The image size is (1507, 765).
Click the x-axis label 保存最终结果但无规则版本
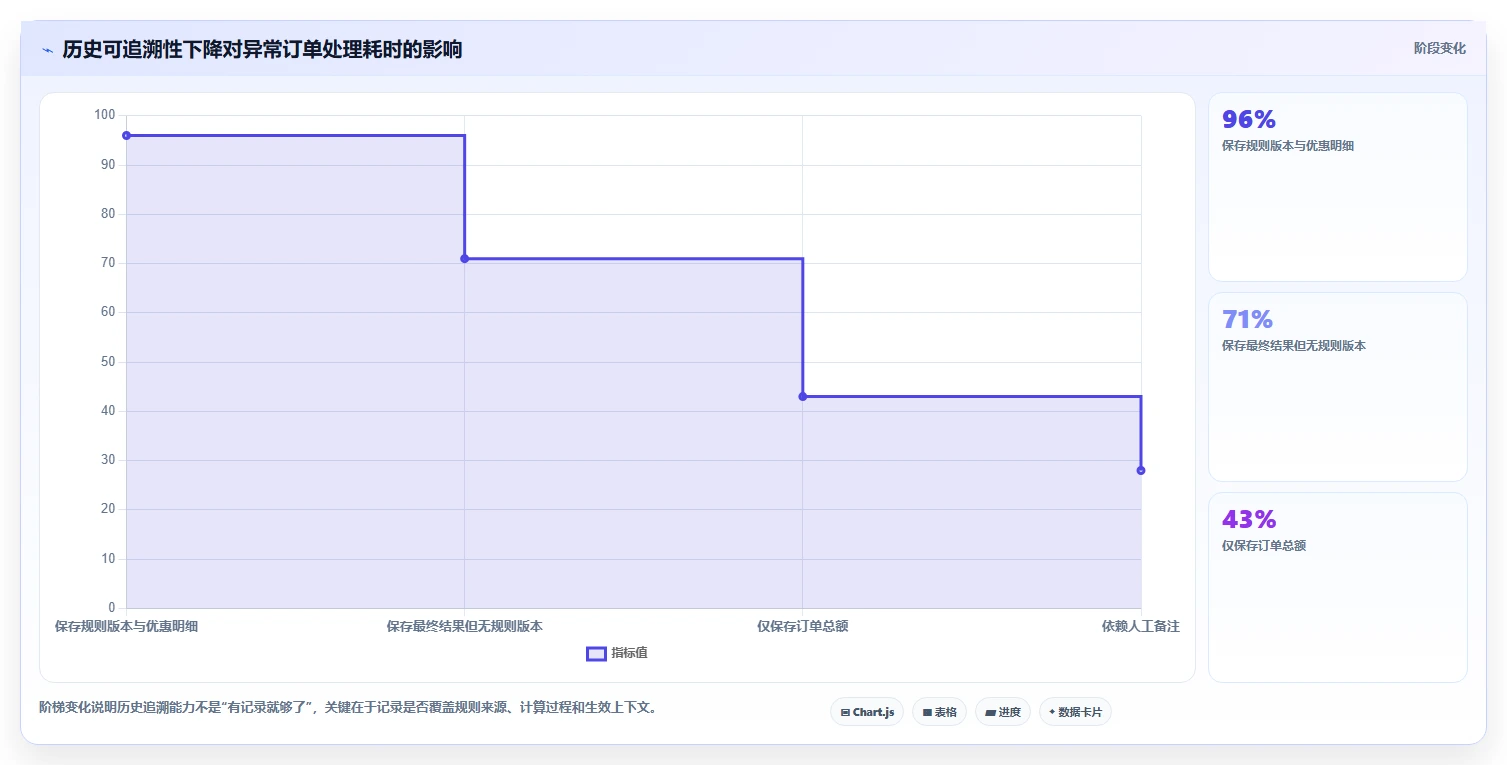click(x=464, y=627)
